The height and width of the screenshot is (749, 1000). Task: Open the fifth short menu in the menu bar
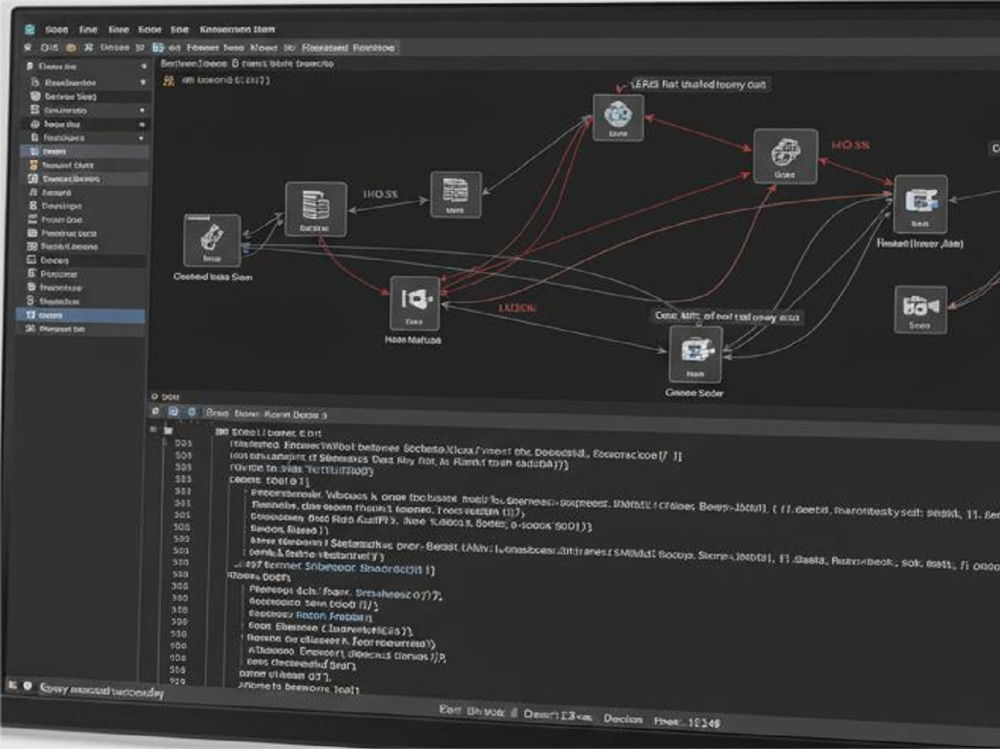[x=180, y=29]
